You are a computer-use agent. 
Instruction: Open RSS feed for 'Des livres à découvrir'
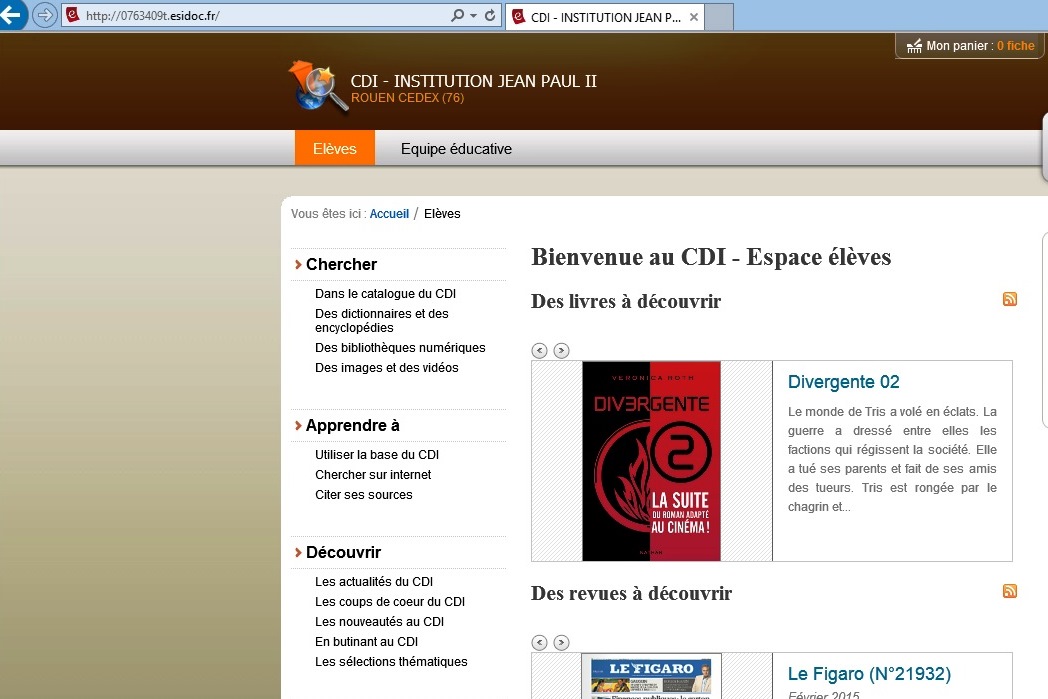coord(1009,299)
